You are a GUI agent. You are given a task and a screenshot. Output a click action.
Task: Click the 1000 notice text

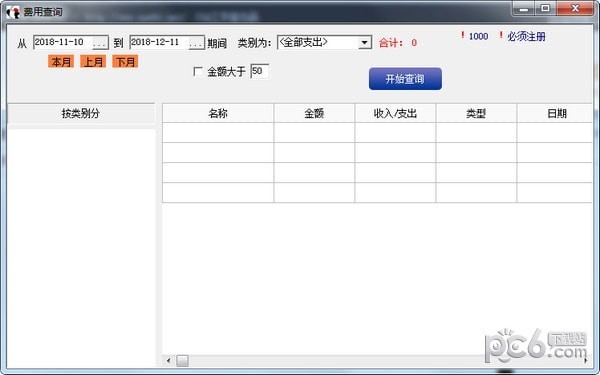pos(478,36)
